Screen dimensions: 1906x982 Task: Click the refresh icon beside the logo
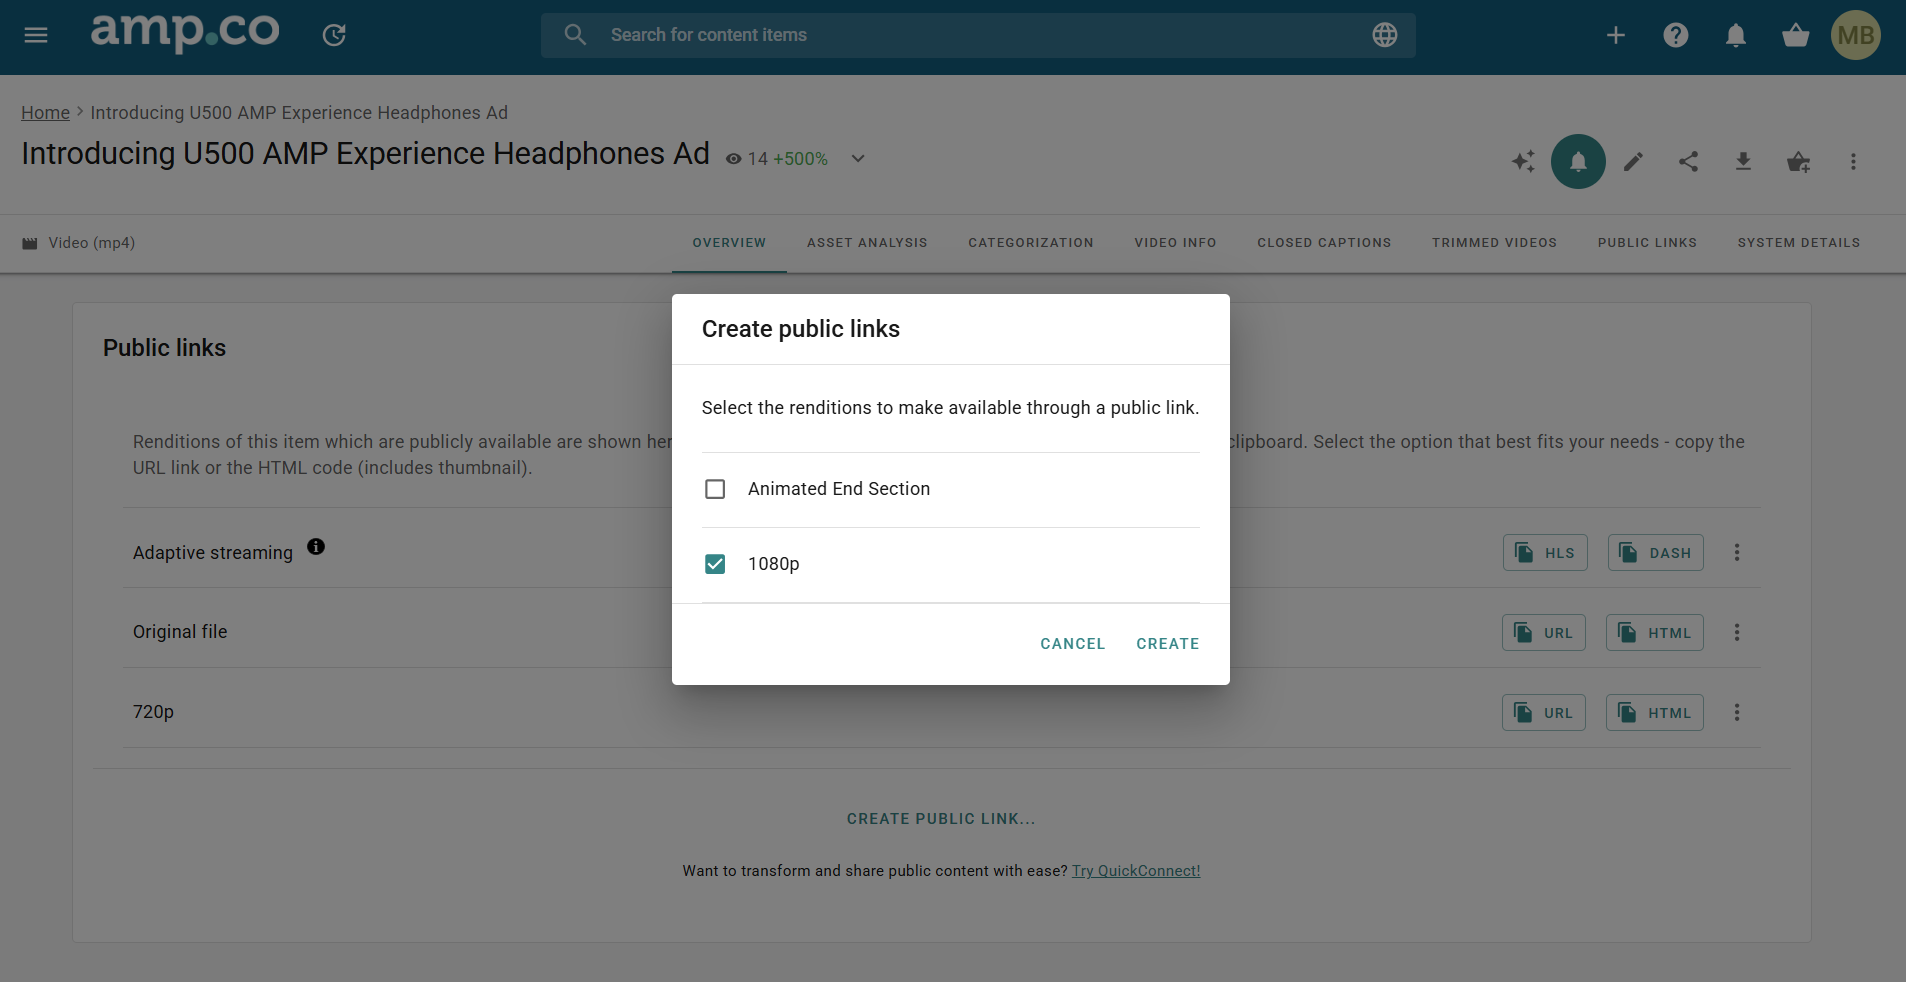[x=335, y=34]
